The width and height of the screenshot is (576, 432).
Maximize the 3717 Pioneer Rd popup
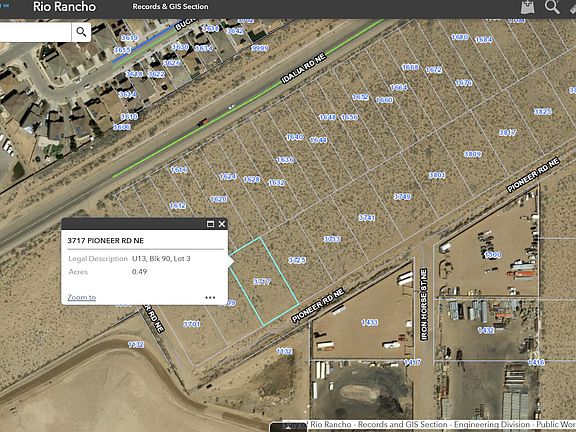210,224
